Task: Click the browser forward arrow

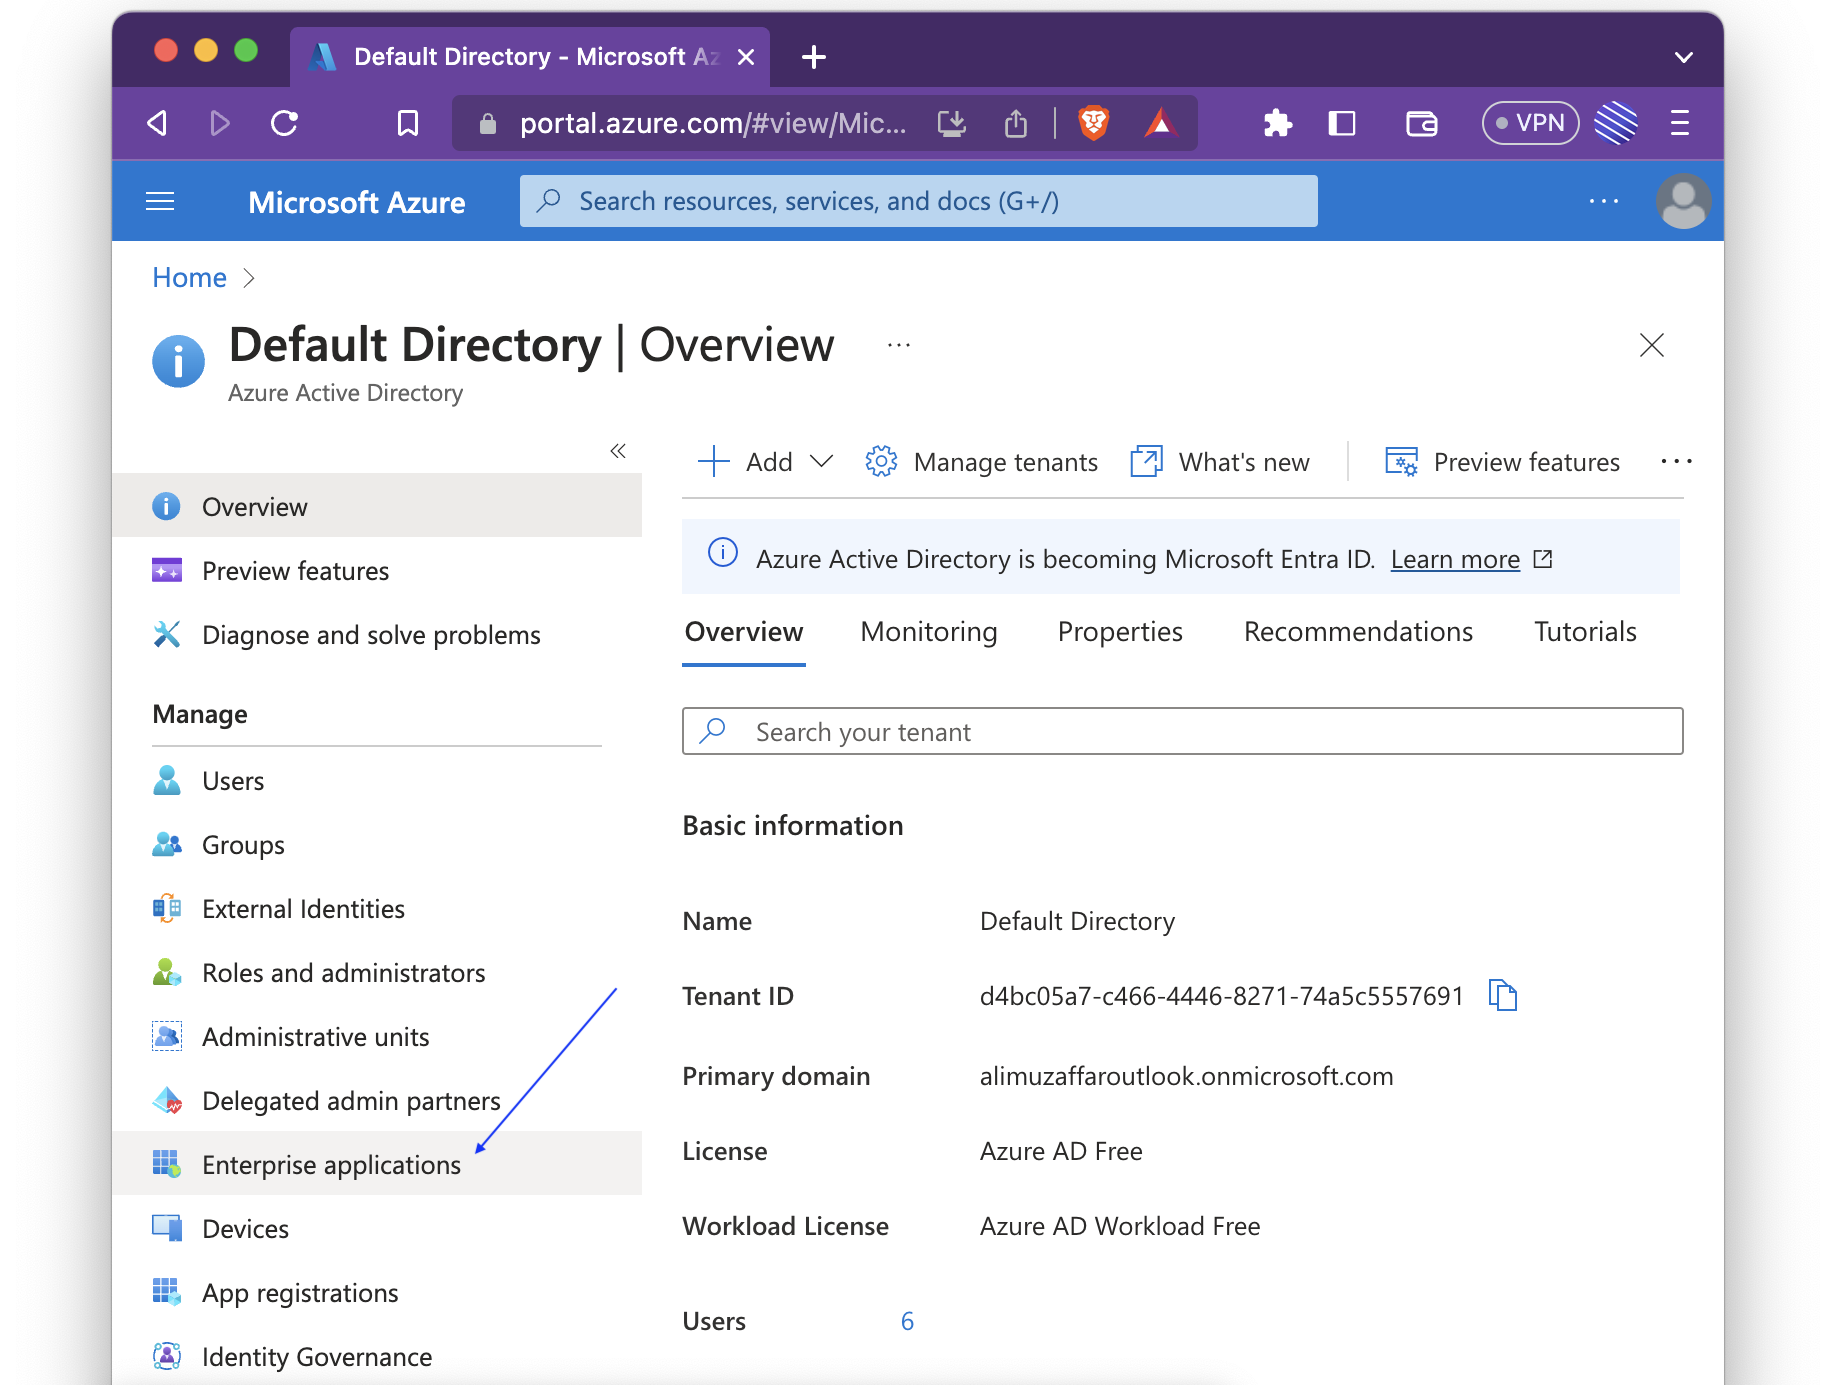Action: click(x=220, y=123)
